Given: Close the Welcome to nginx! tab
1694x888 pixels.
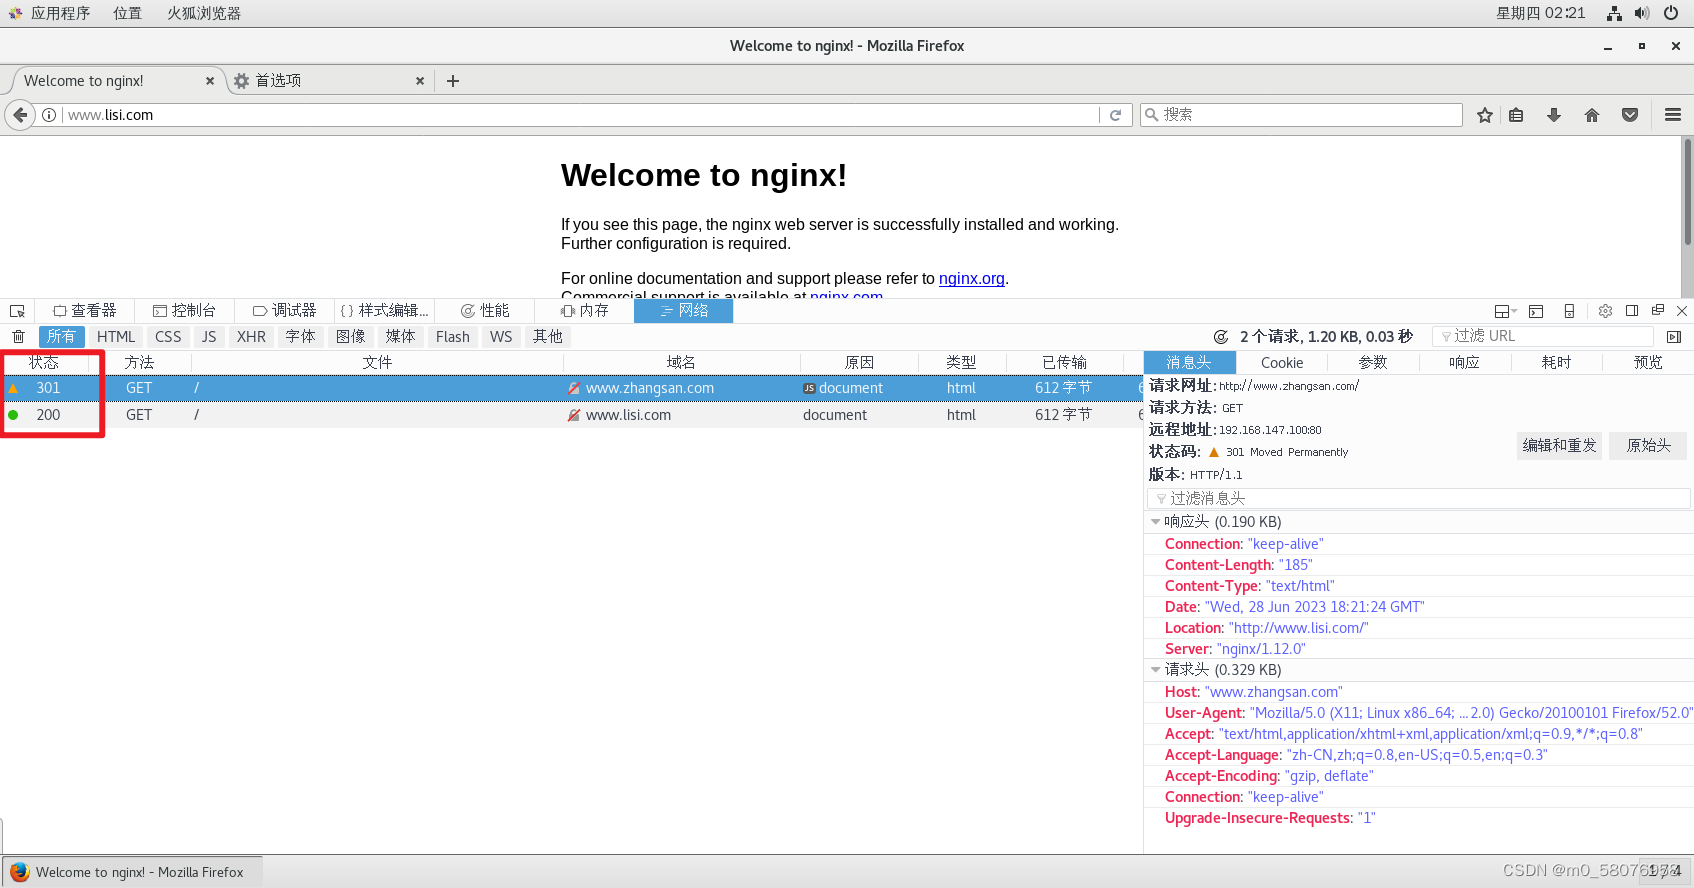Looking at the screenshot, I should point(210,81).
